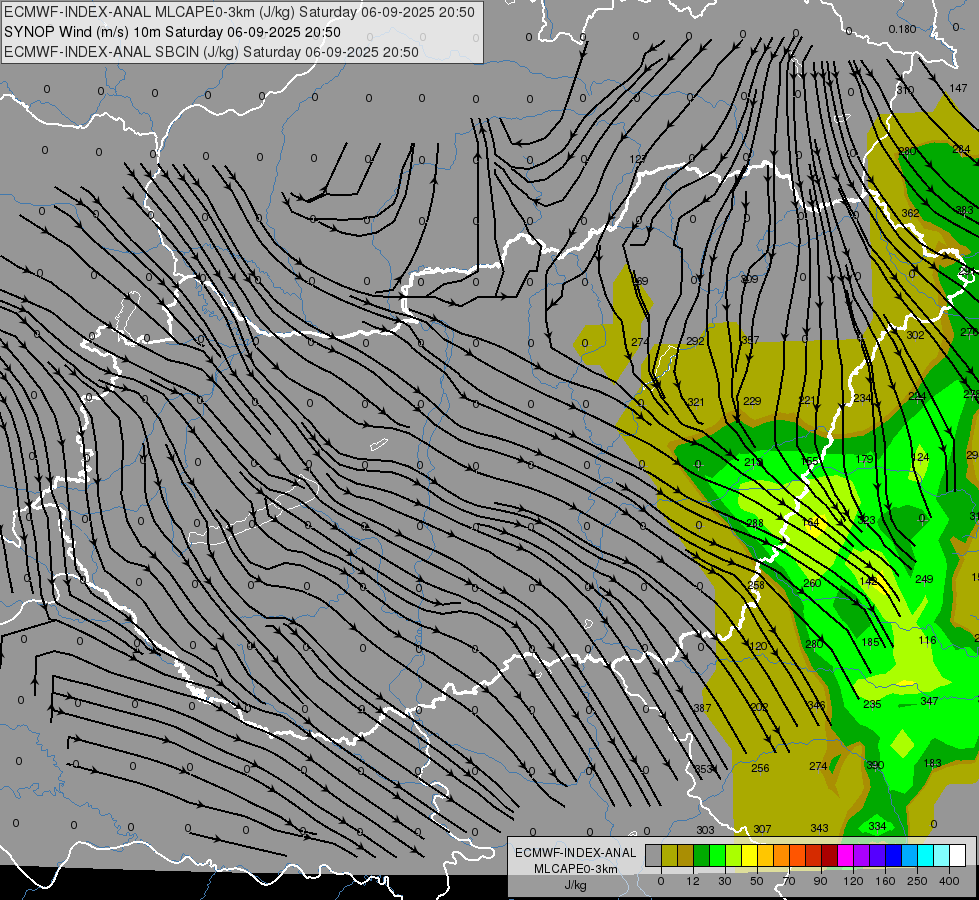The height and width of the screenshot is (900, 979).
Task: Click the map value 284
Action: tap(961, 149)
